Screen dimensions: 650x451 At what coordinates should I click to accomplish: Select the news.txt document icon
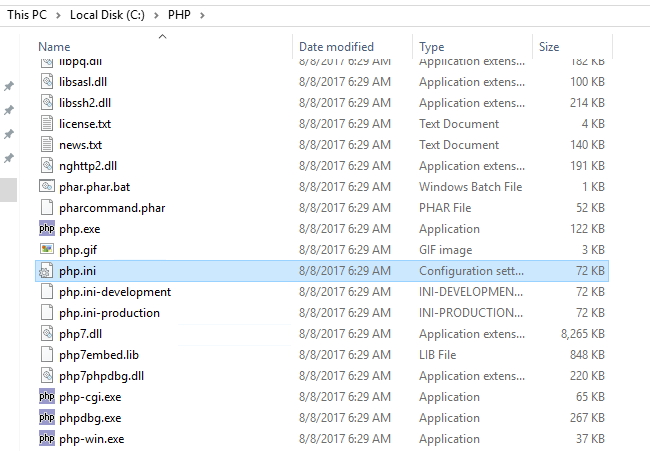point(47,145)
